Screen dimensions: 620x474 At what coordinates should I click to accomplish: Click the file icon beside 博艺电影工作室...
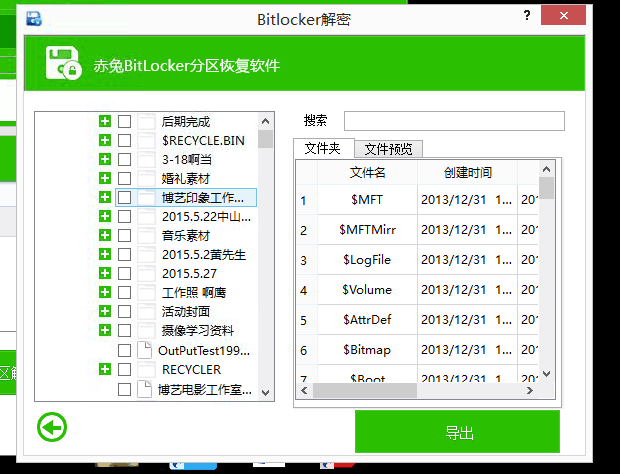145,389
